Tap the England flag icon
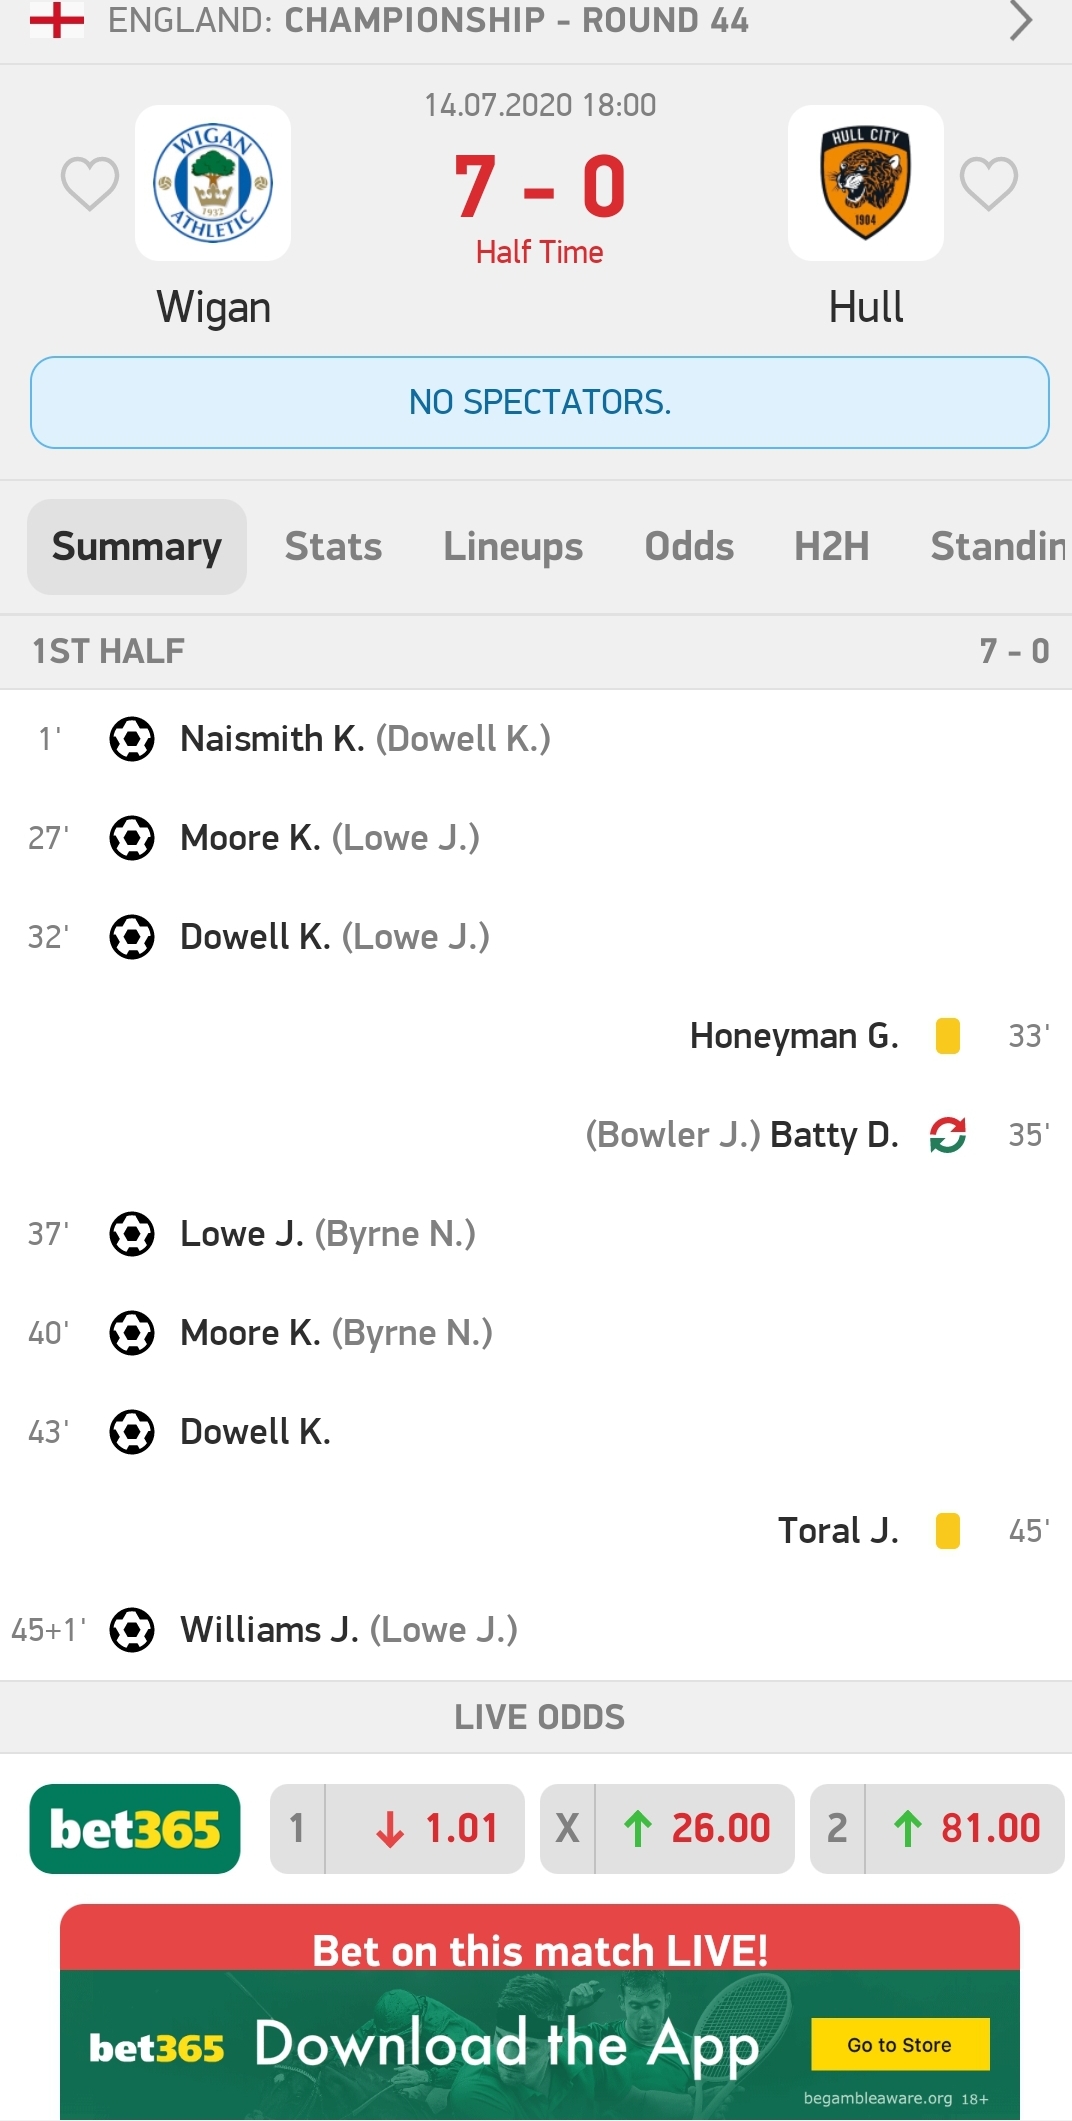 coord(57,20)
